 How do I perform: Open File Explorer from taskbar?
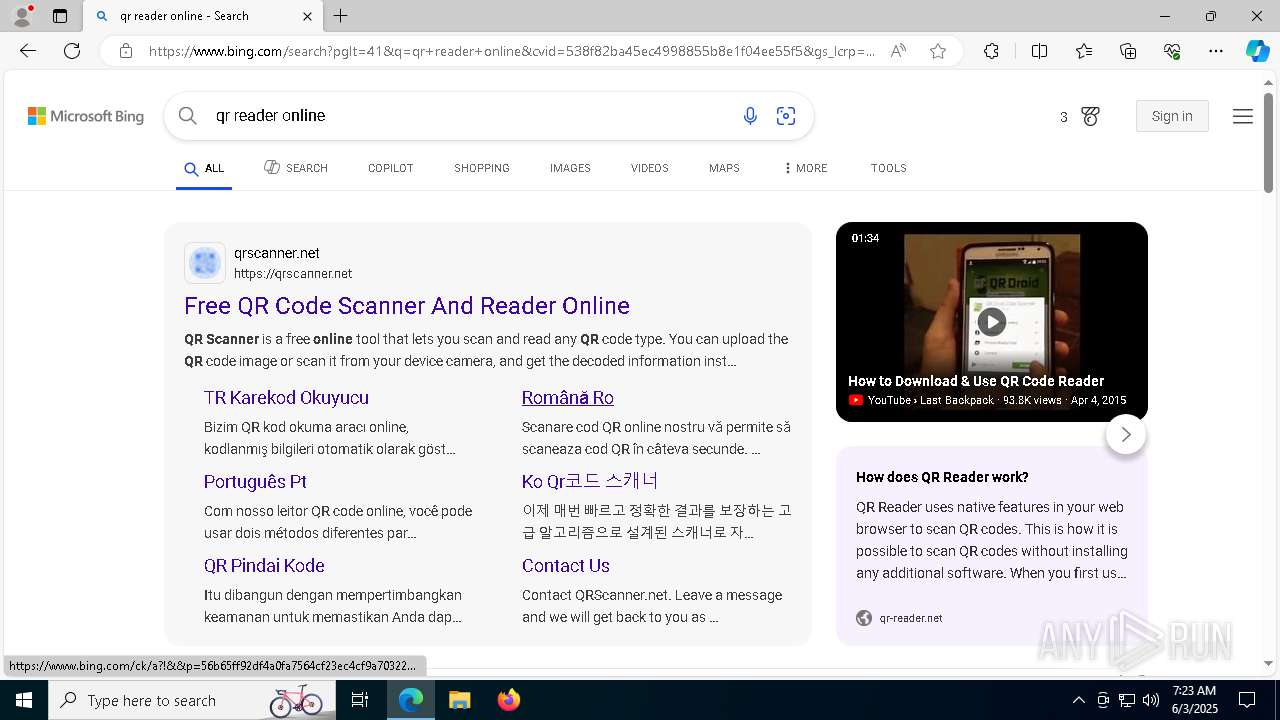(x=459, y=700)
